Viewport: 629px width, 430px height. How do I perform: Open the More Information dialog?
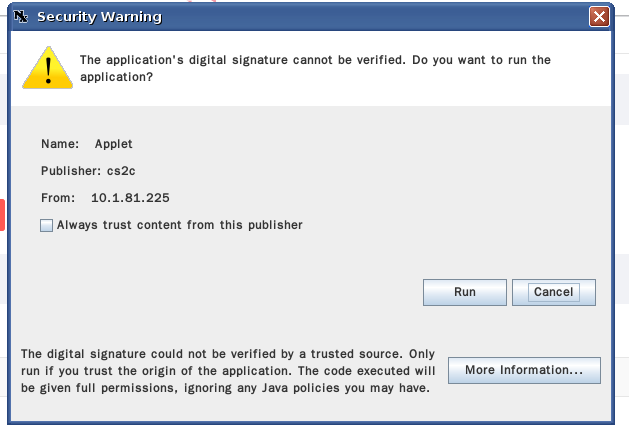[524, 370]
